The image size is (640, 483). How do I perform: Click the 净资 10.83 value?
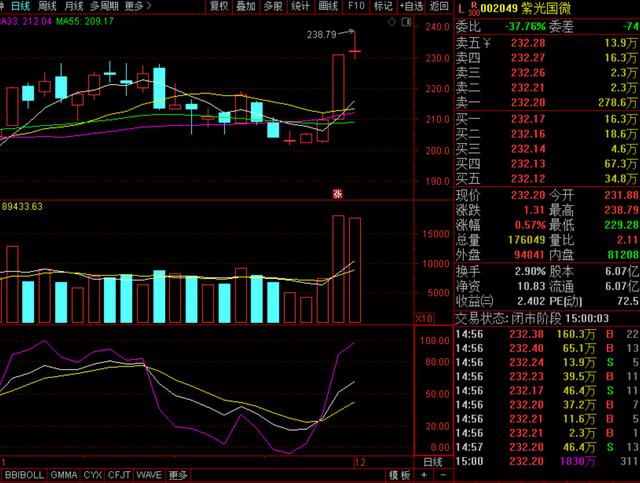click(x=531, y=286)
